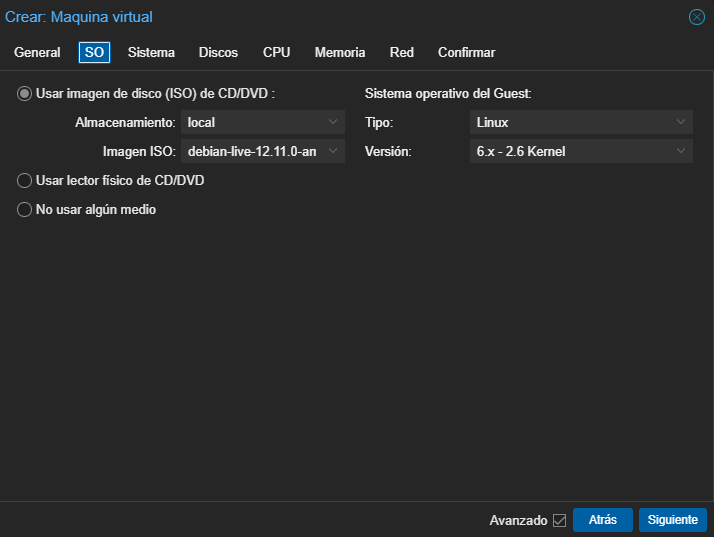Close the Crear Maquina virtual dialog
714x537 pixels.
697,17
